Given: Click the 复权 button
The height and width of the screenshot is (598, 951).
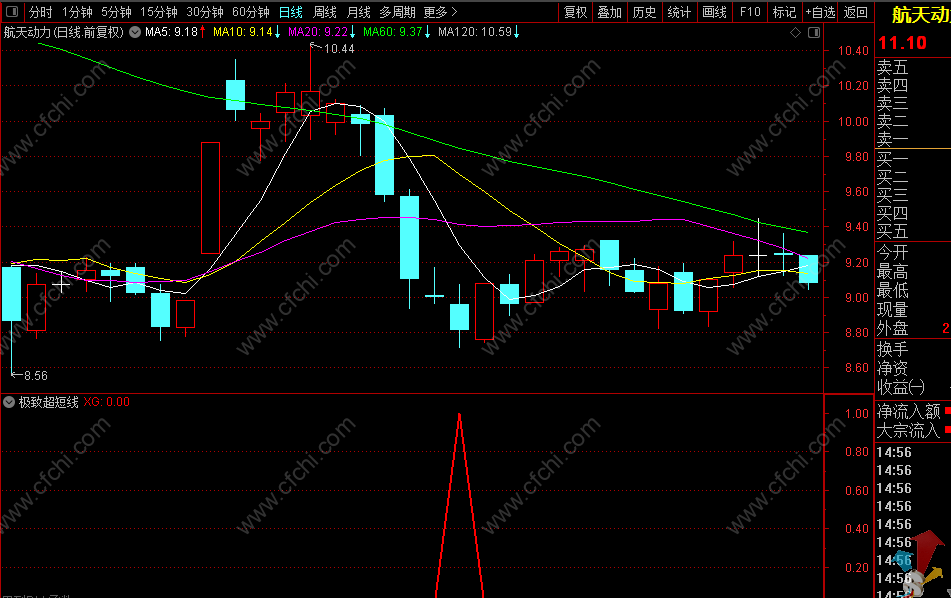Looking at the screenshot, I should click(x=576, y=12).
